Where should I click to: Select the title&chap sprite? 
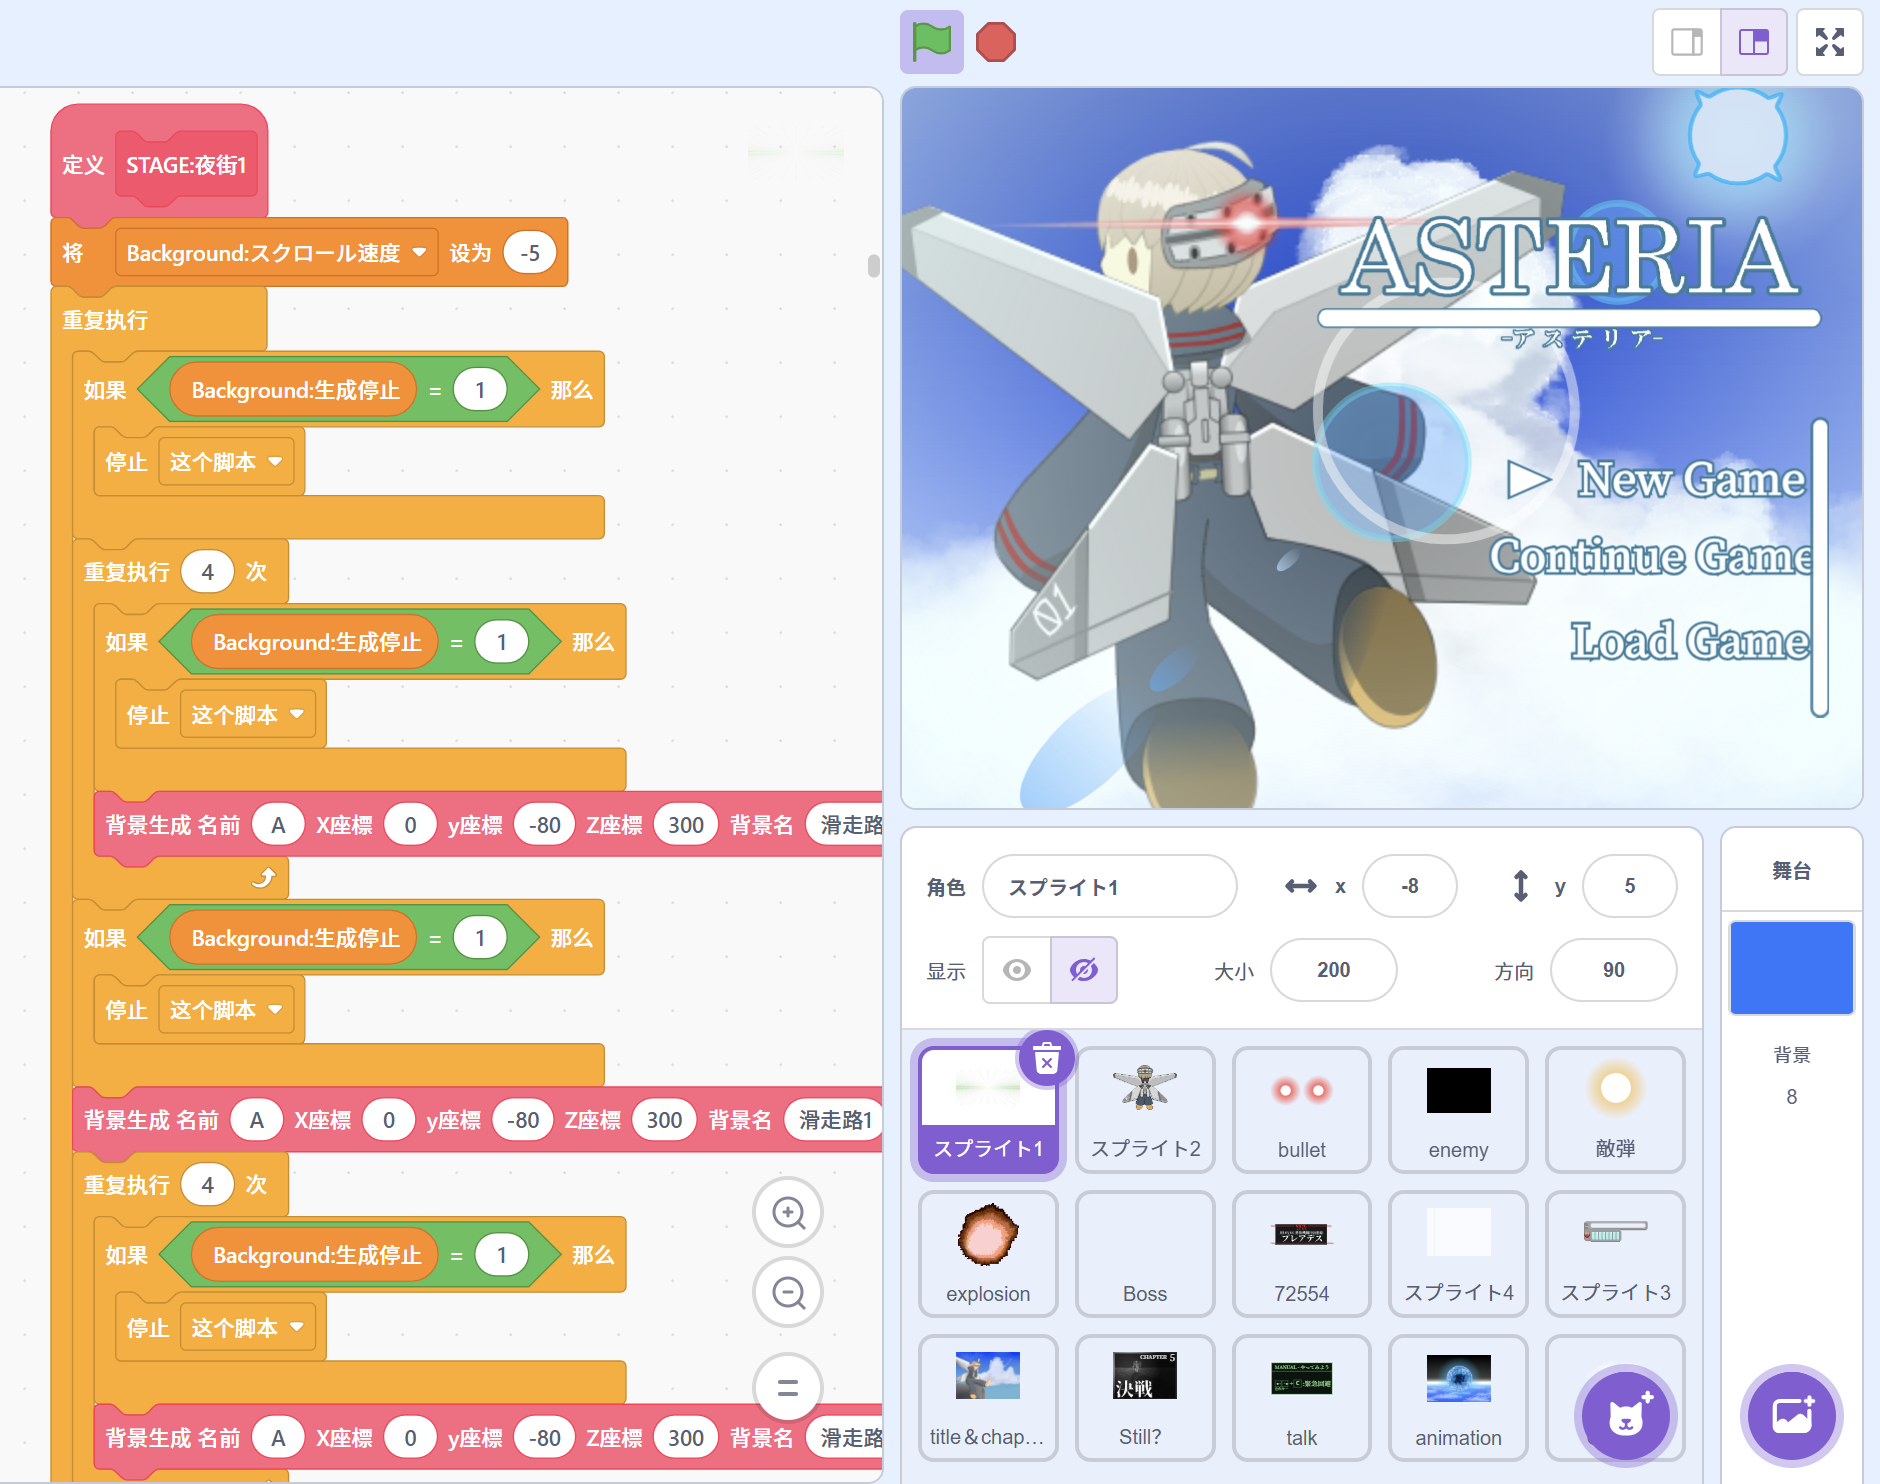click(988, 1397)
